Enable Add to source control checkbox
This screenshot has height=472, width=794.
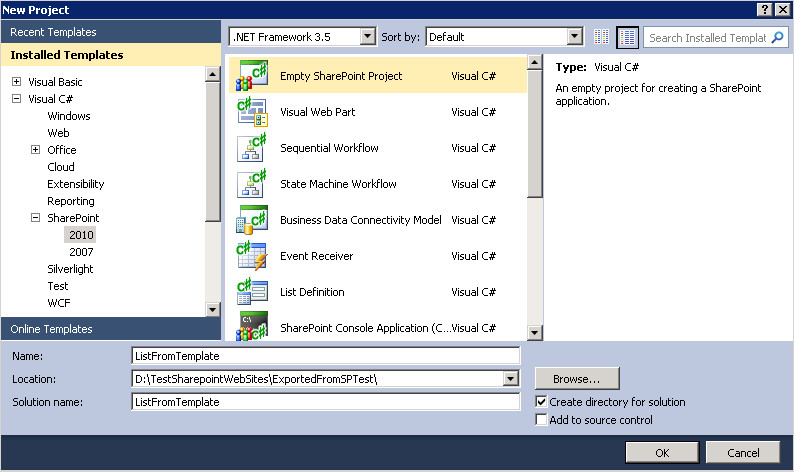(x=541, y=420)
